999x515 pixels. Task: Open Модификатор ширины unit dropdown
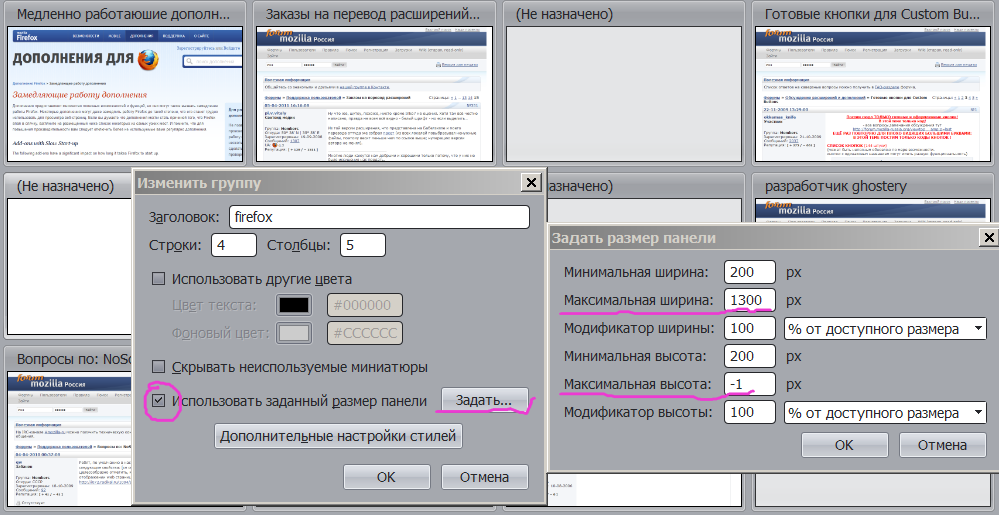[x=884, y=329]
